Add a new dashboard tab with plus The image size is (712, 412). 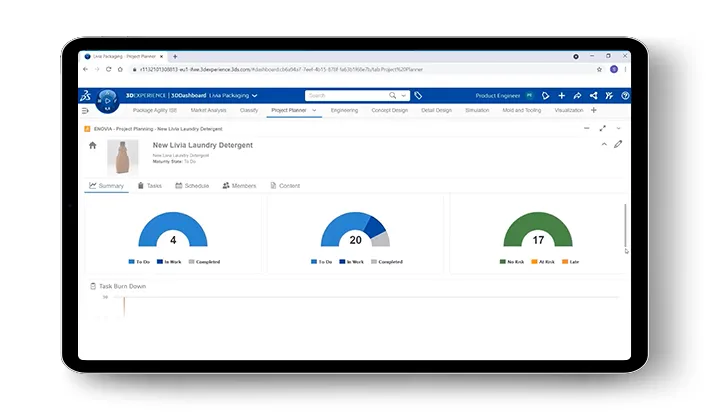click(593, 110)
